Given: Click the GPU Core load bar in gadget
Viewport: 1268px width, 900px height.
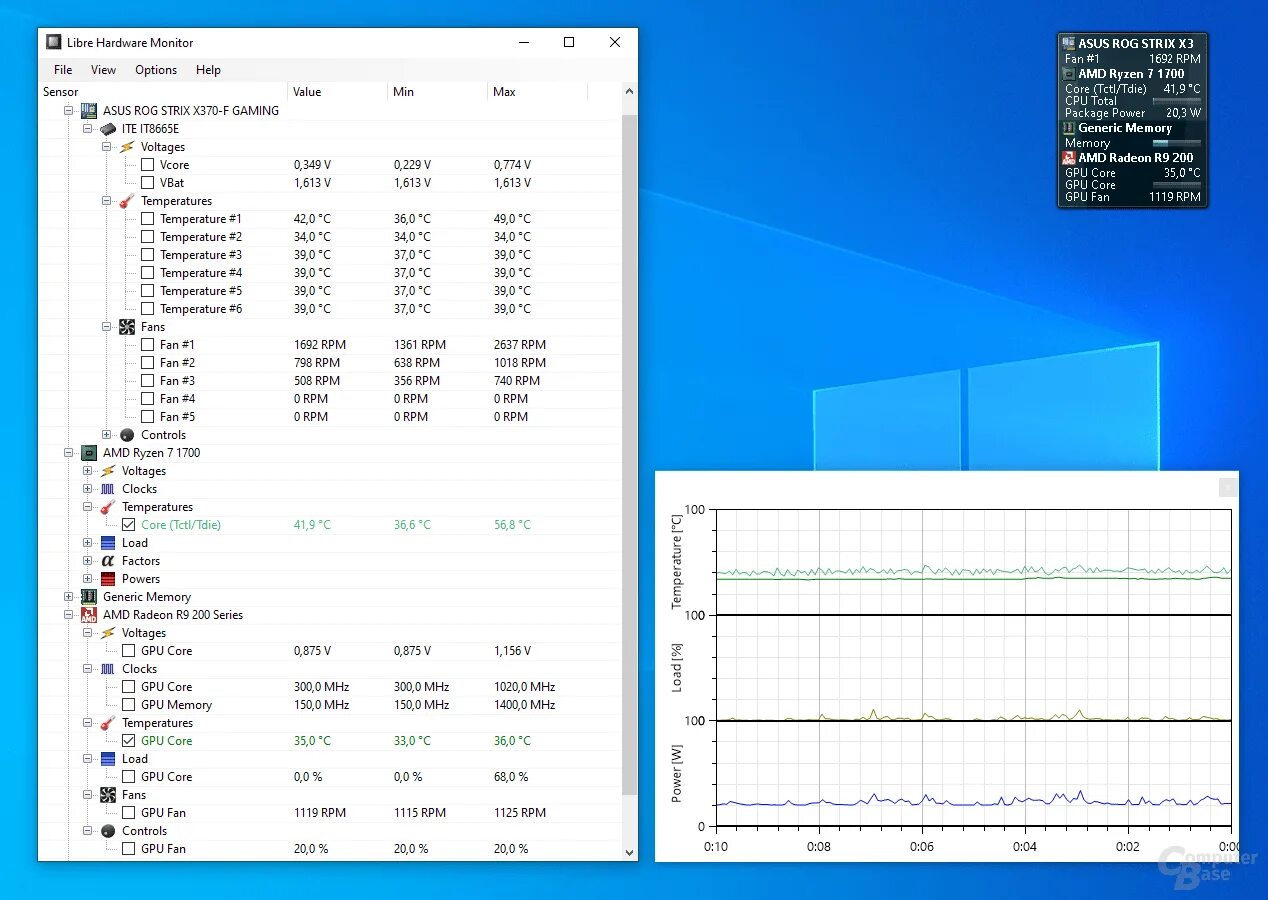Looking at the screenshot, I should click(x=1176, y=185).
